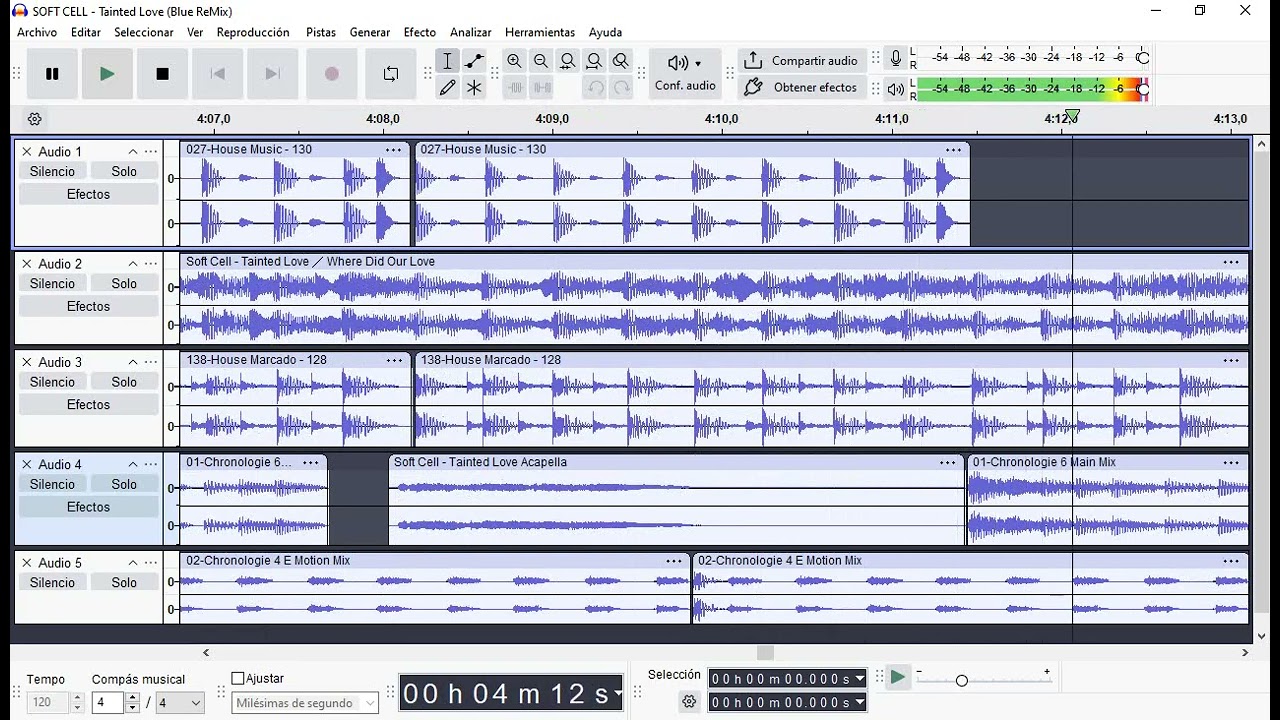This screenshot has width=1280, height=720.
Task: Close the Audio 1 track
Action: [27, 152]
